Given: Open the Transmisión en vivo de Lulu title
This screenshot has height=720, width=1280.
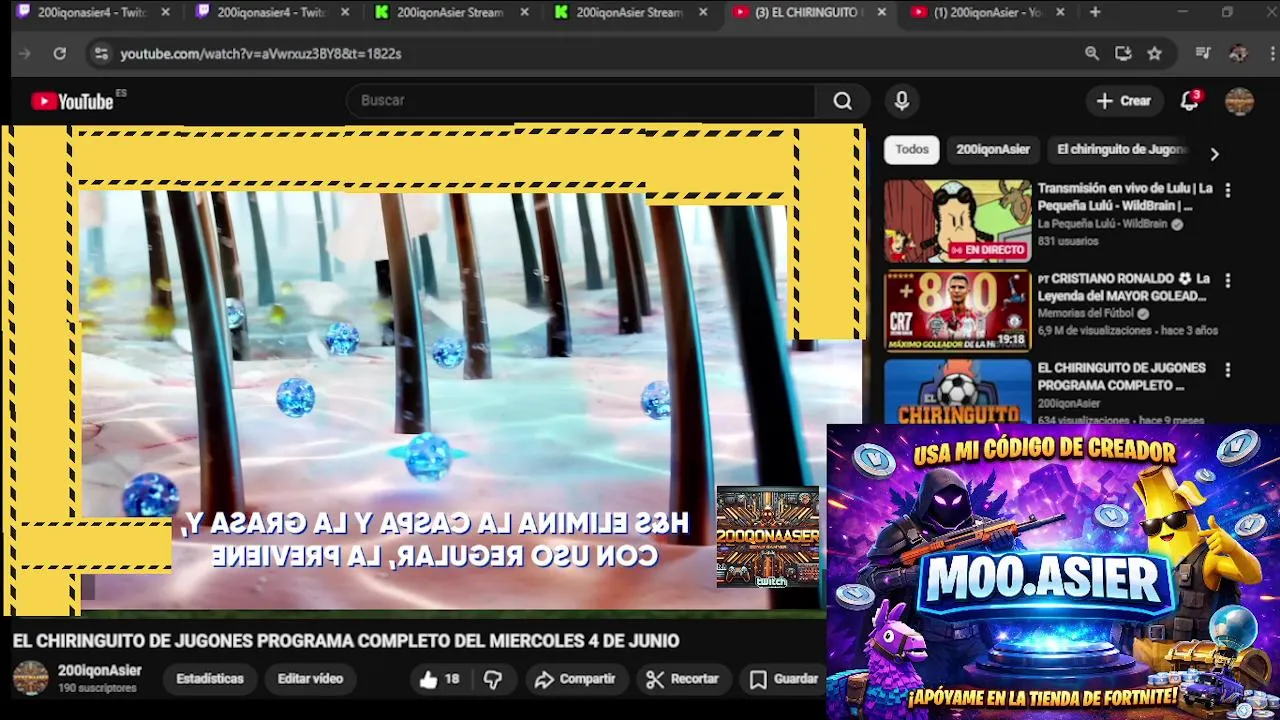Looking at the screenshot, I should [x=1125, y=197].
